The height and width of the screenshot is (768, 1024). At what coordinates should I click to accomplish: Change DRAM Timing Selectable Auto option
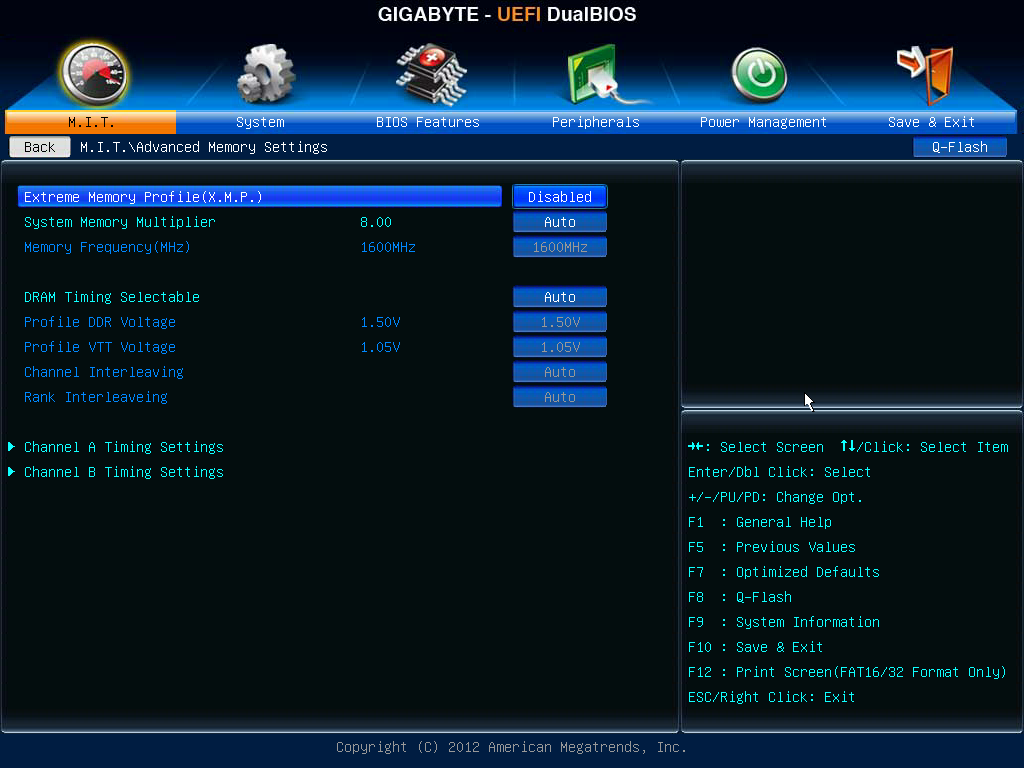point(560,297)
